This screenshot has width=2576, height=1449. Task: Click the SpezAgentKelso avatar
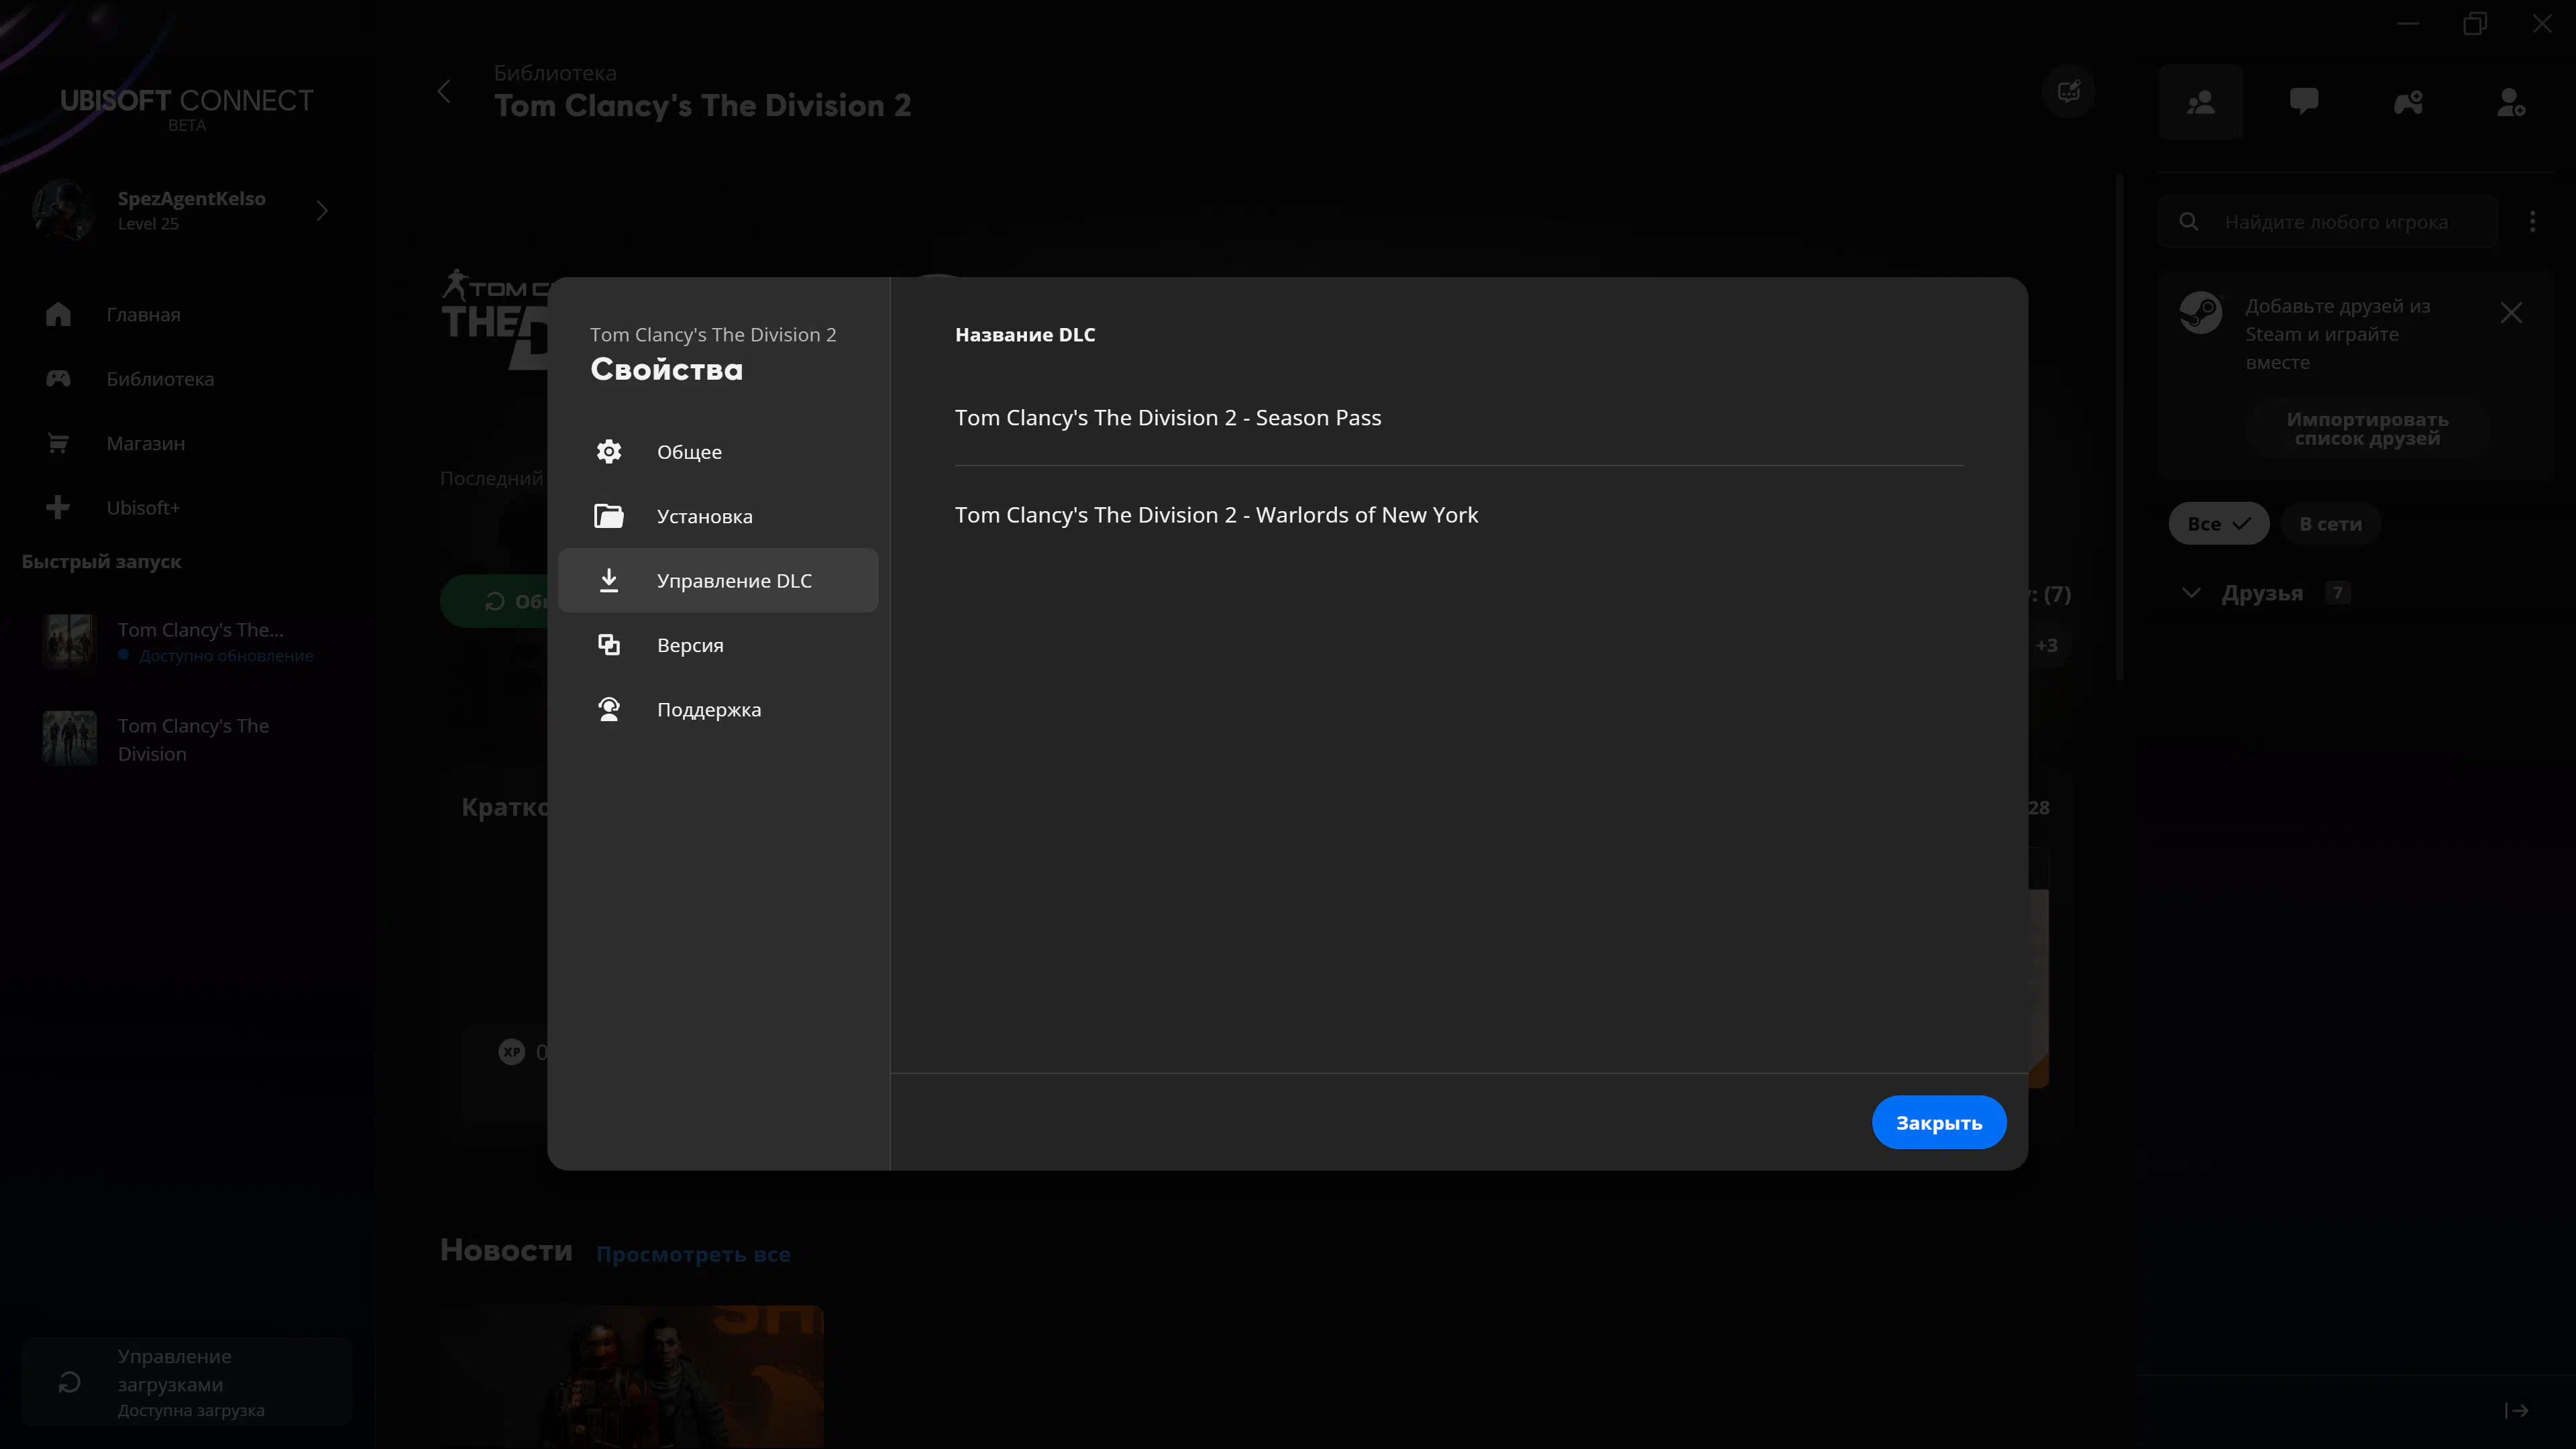point(64,210)
